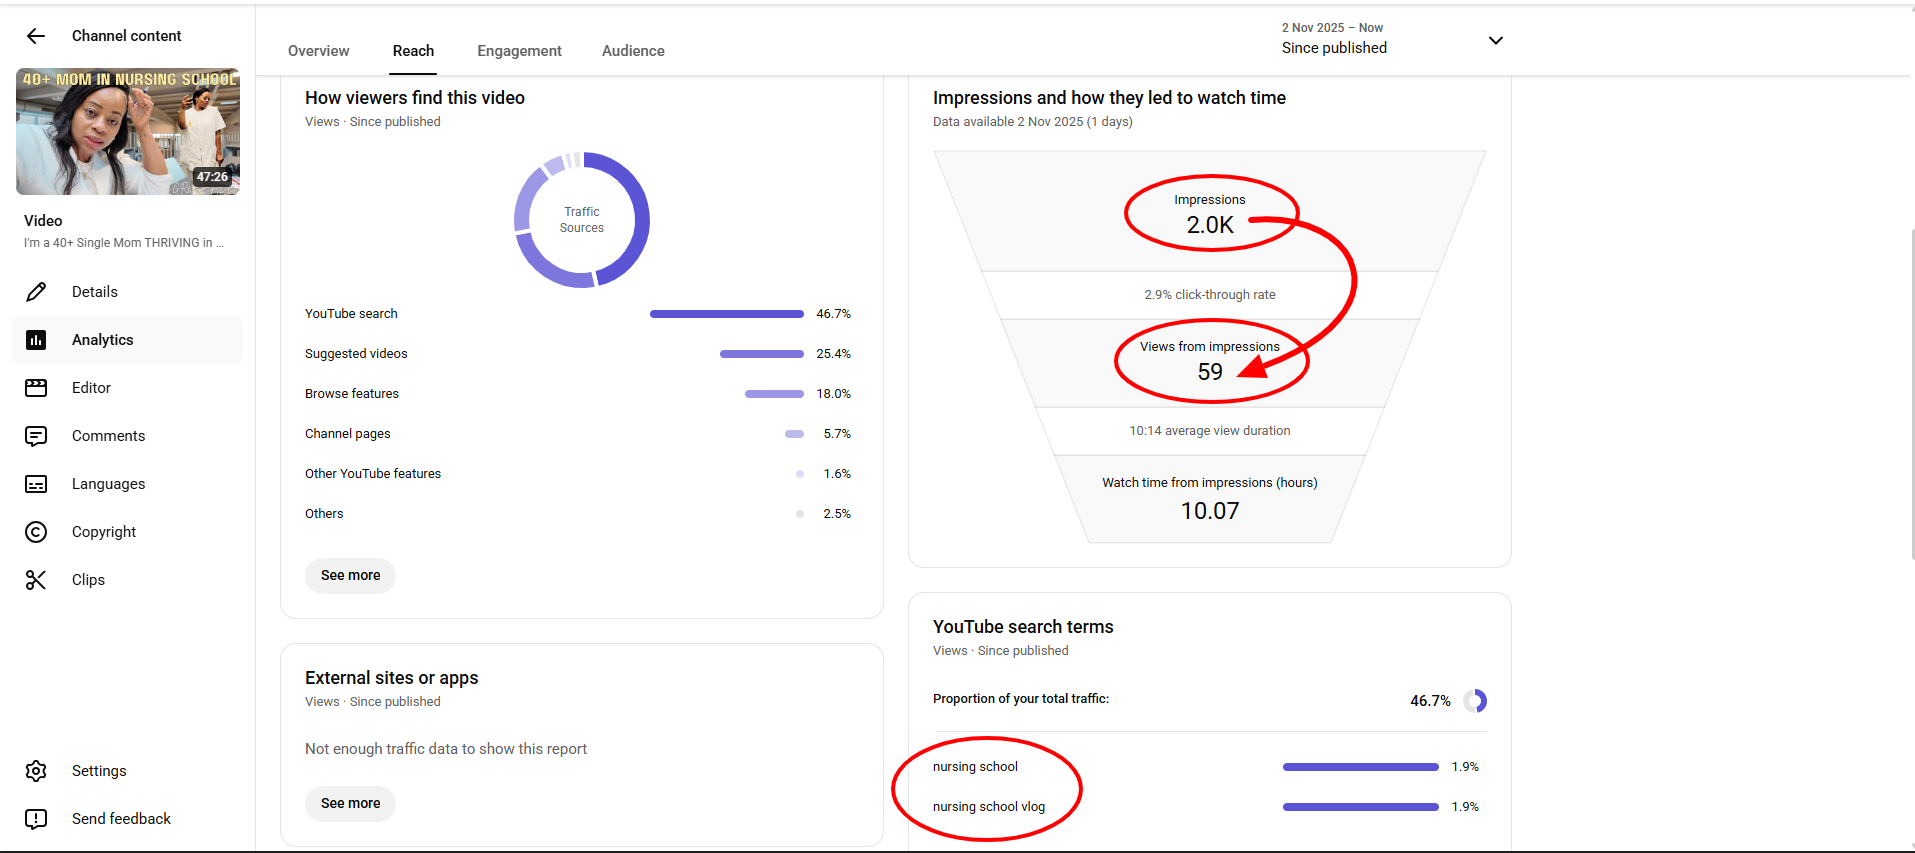The image size is (1915, 853).
Task: Click the back arrow to Channel content
Action: pyautogui.click(x=36, y=36)
